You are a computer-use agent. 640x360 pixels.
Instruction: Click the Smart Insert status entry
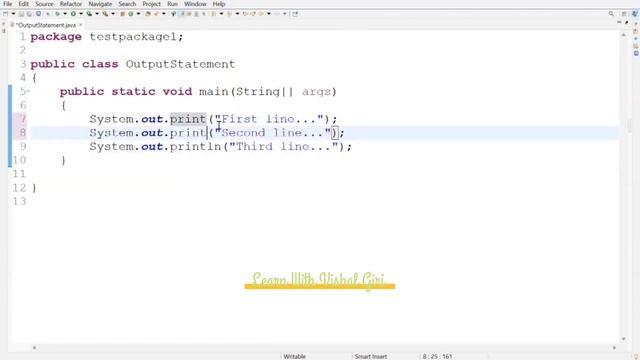tap(371, 356)
